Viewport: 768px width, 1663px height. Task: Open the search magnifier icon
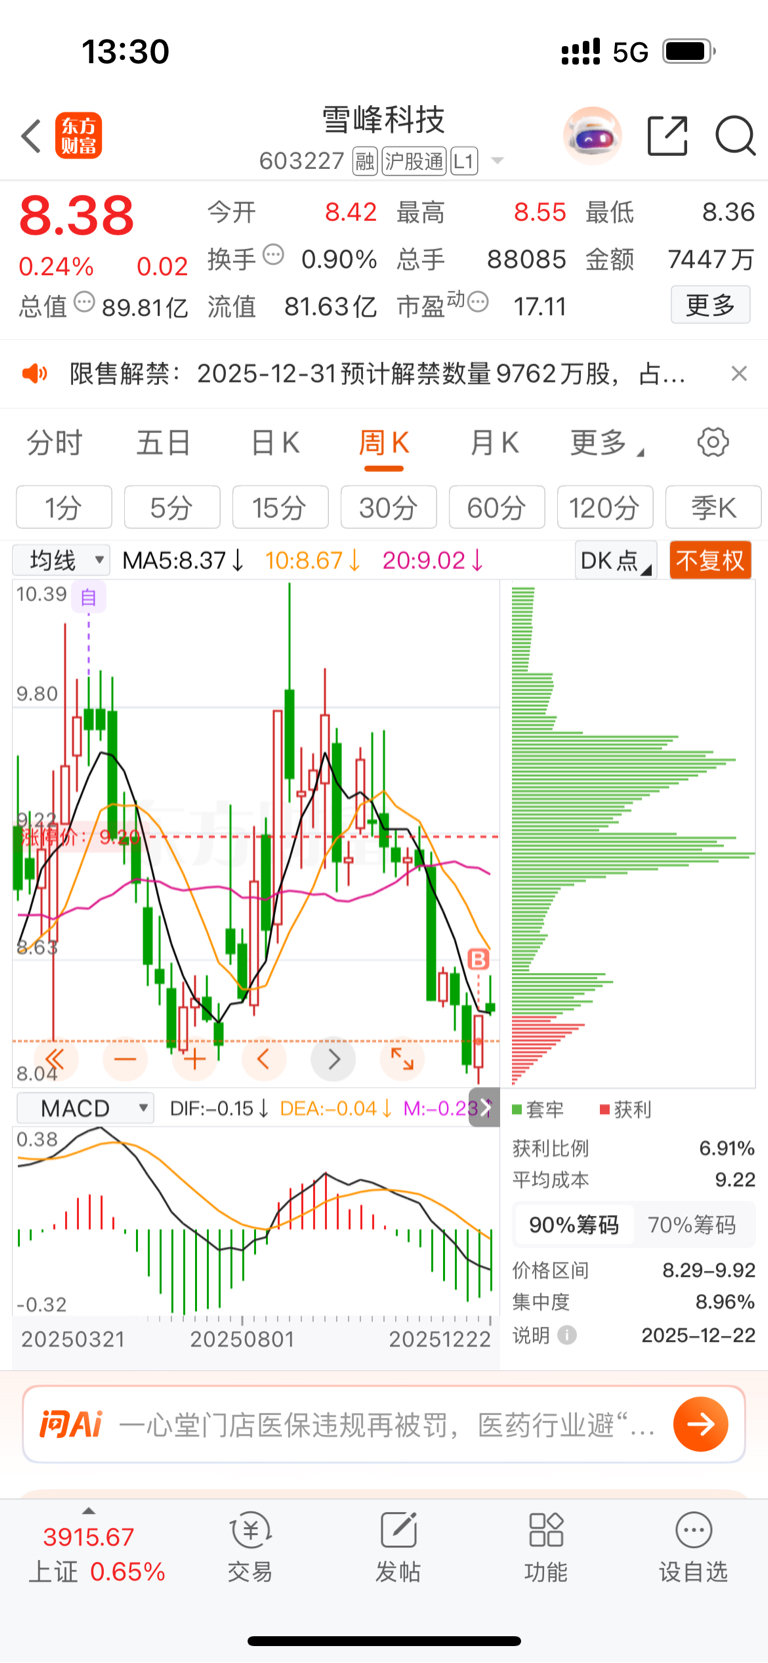735,136
